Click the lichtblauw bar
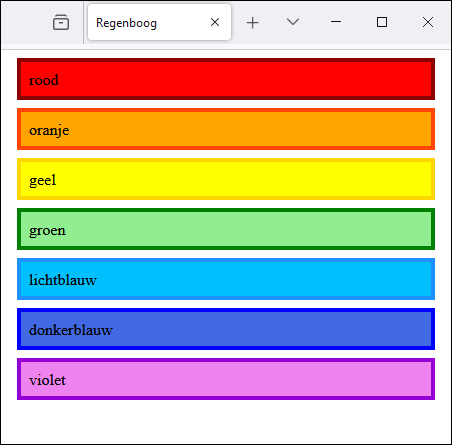The image size is (452, 445). pyautogui.click(x=226, y=279)
